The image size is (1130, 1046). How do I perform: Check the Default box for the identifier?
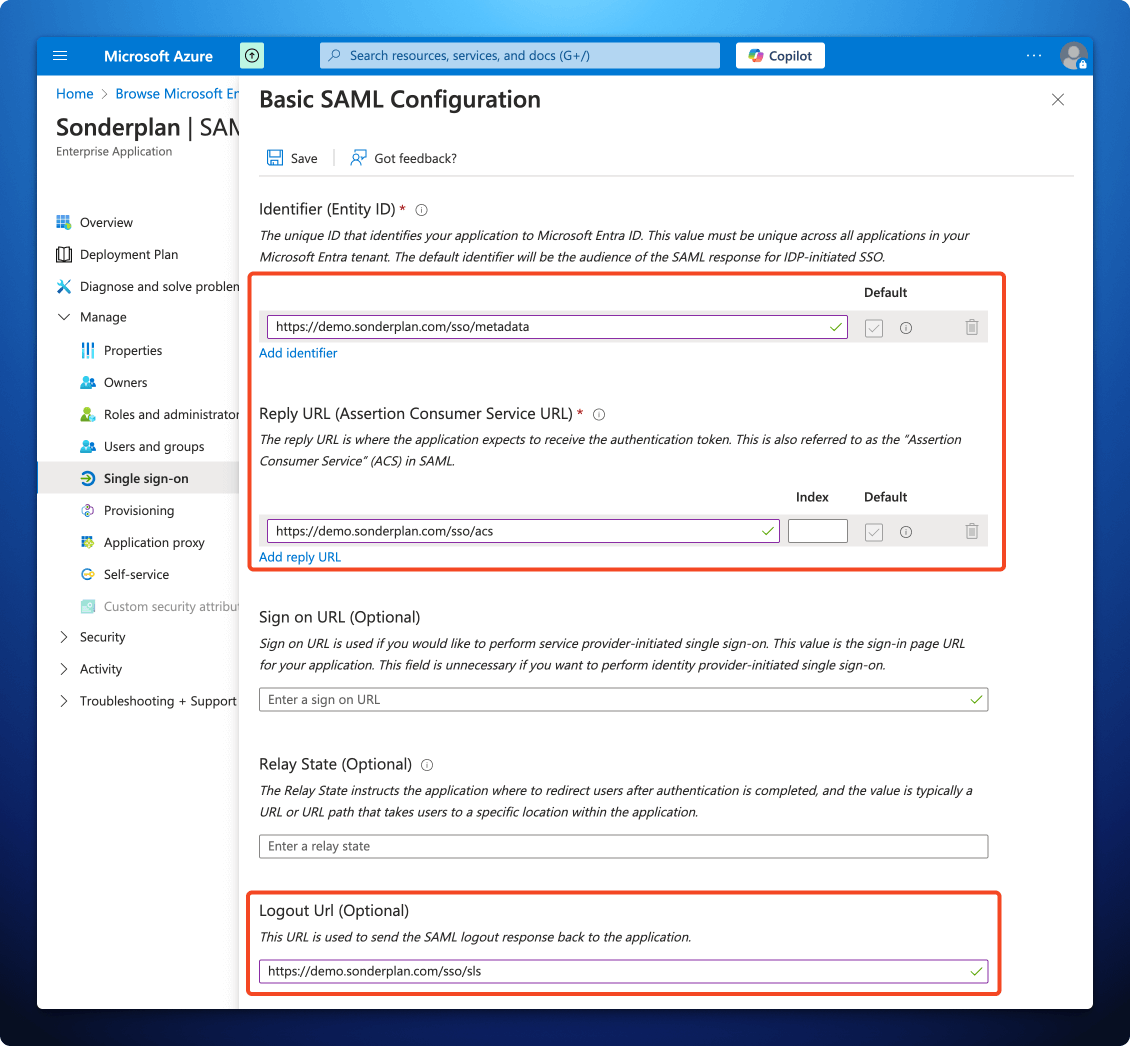(873, 327)
